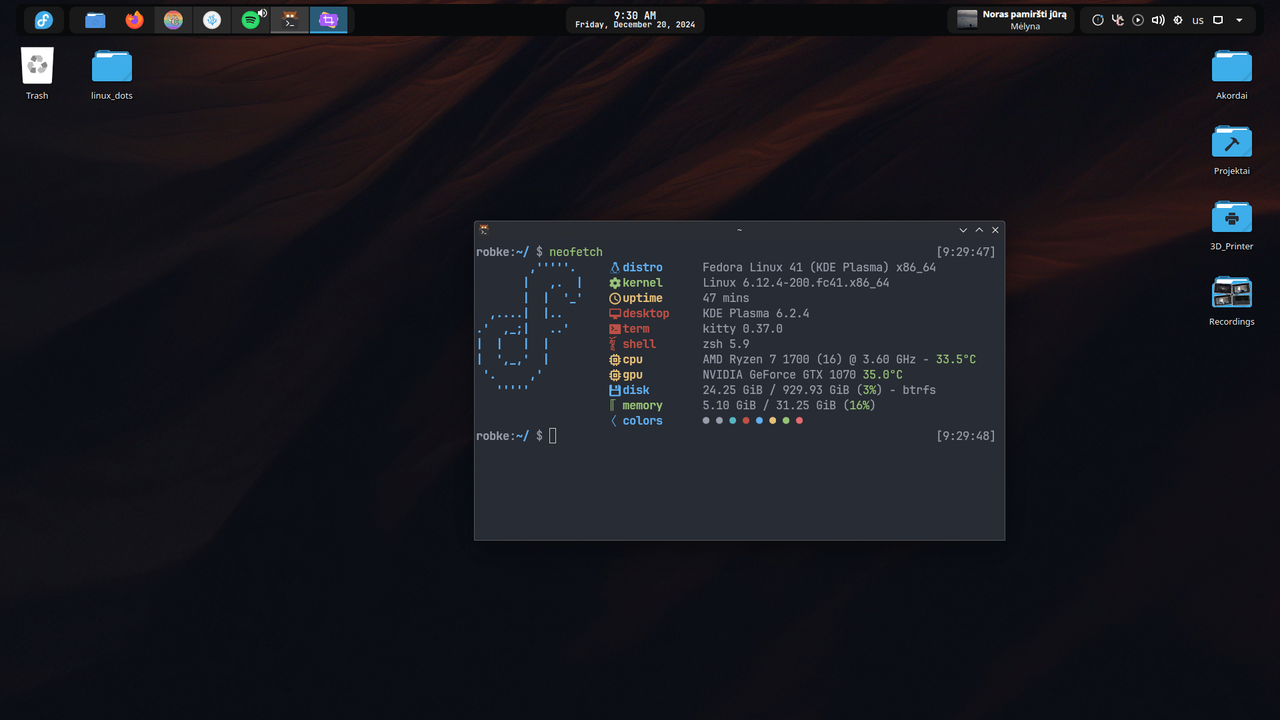The height and width of the screenshot is (720, 1280).
Task: Open Firefox from the top panel
Action: tap(134, 20)
